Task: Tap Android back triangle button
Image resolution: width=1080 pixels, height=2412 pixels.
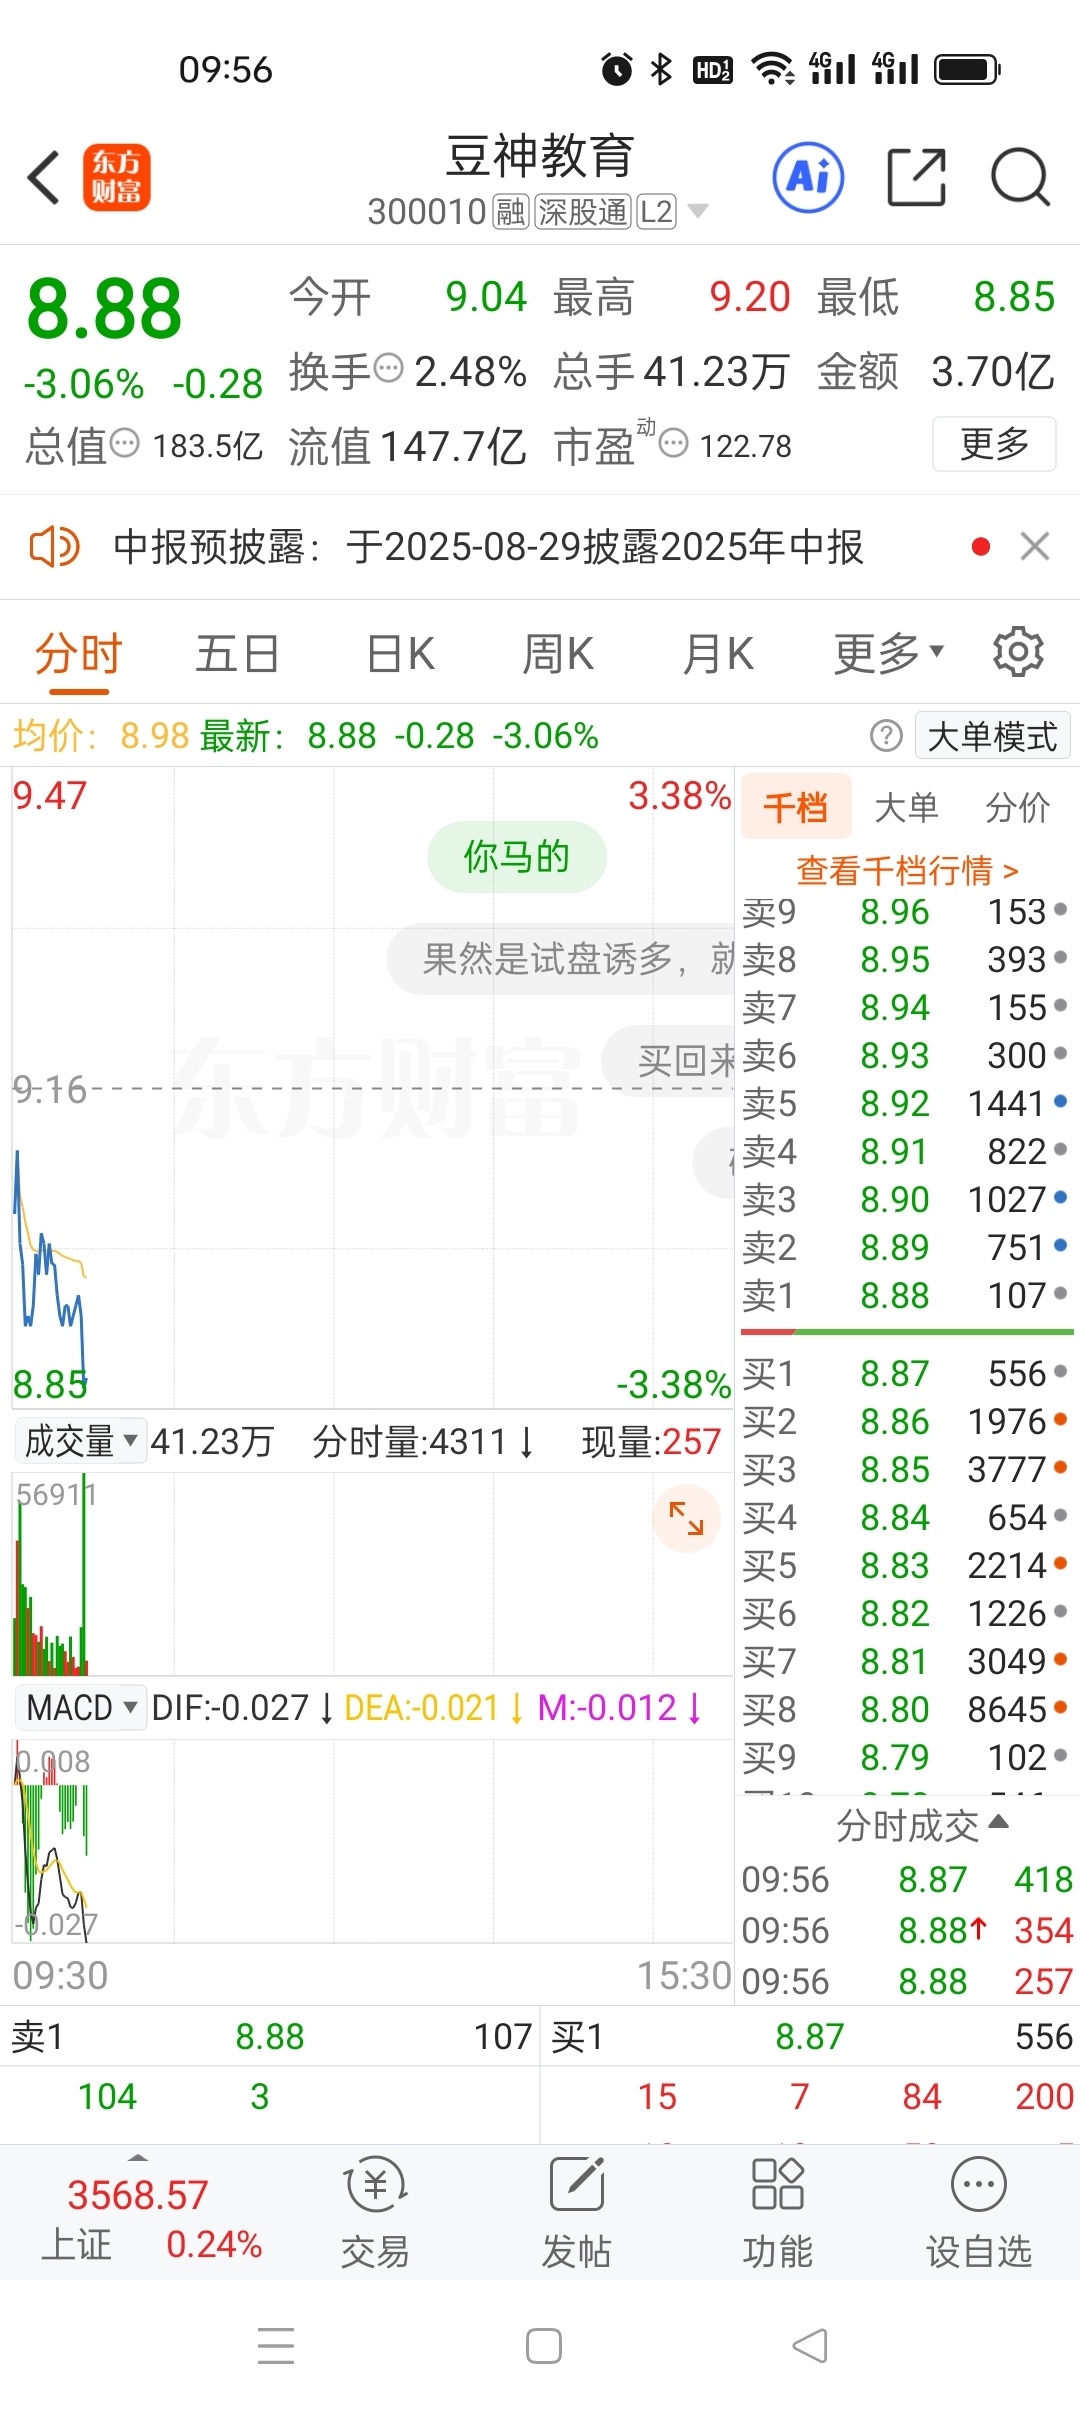Action: (x=810, y=2346)
